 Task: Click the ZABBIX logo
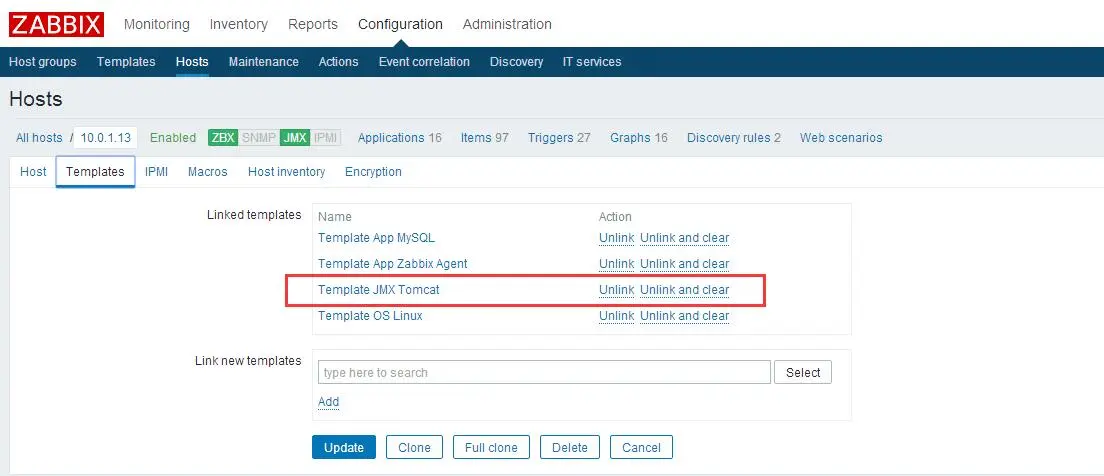click(56, 24)
